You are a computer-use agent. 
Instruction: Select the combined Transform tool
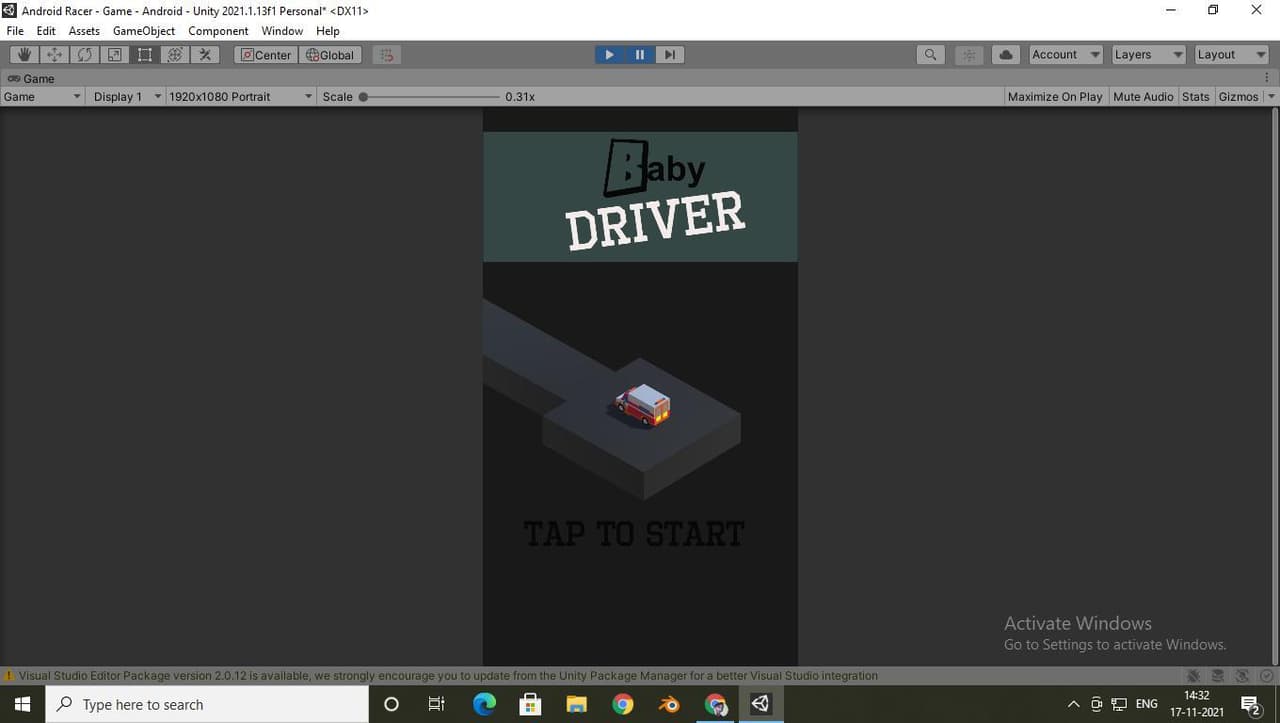pyautogui.click(x=174, y=55)
